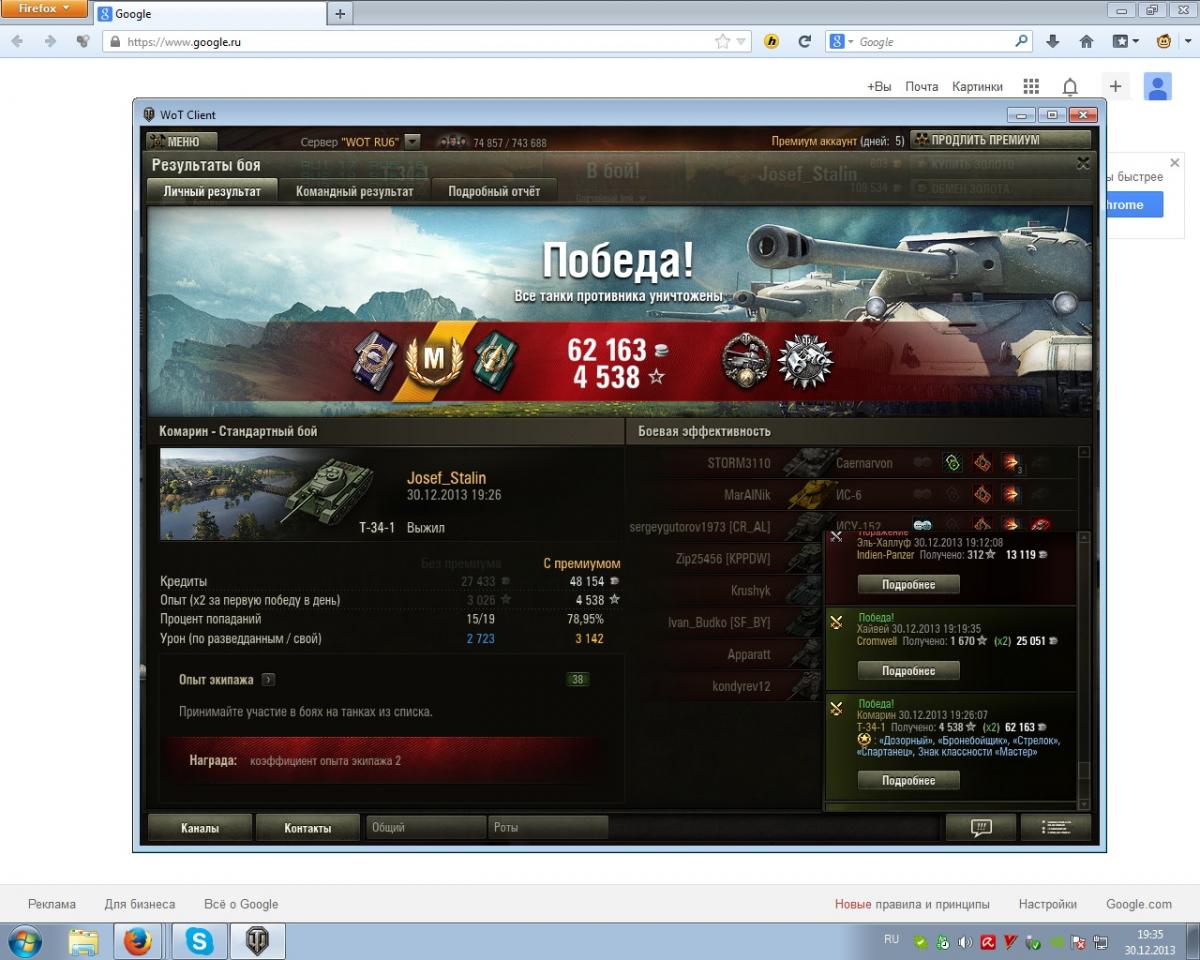Click the Master 'M' class badge icon
The image size is (1200, 960).
tap(433, 359)
